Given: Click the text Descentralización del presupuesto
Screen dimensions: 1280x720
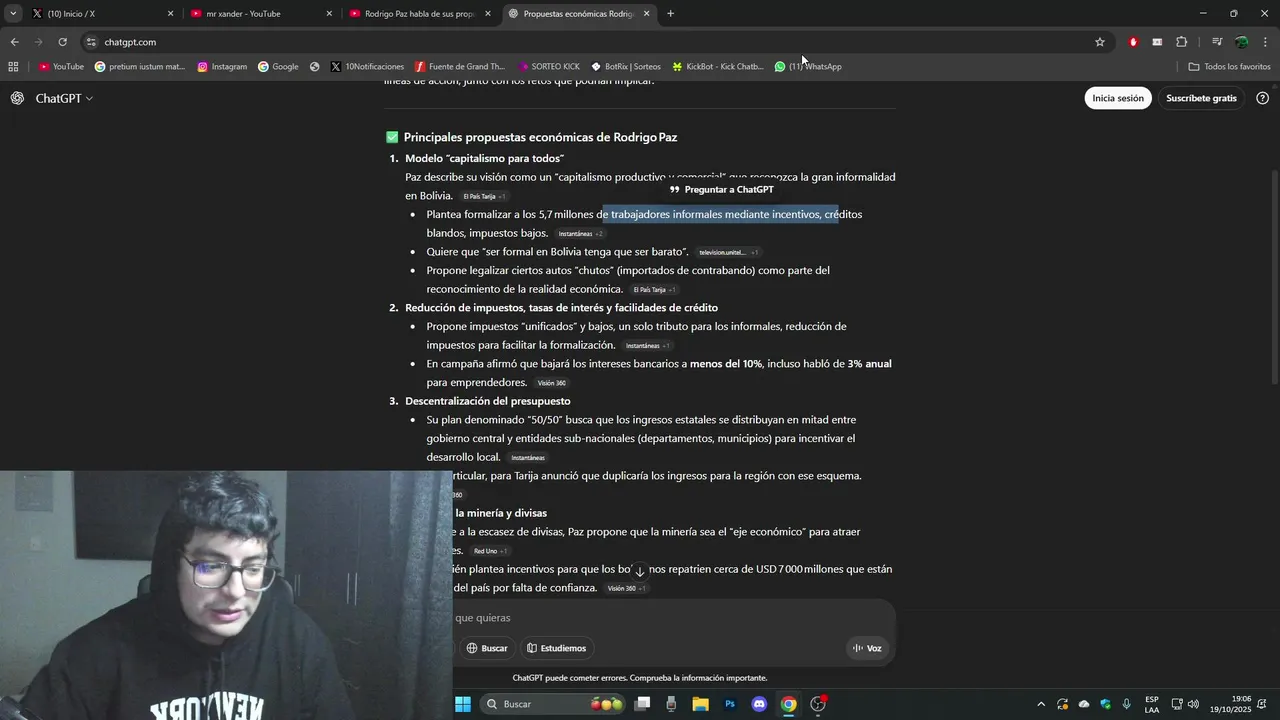Looking at the screenshot, I should tap(488, 401).
